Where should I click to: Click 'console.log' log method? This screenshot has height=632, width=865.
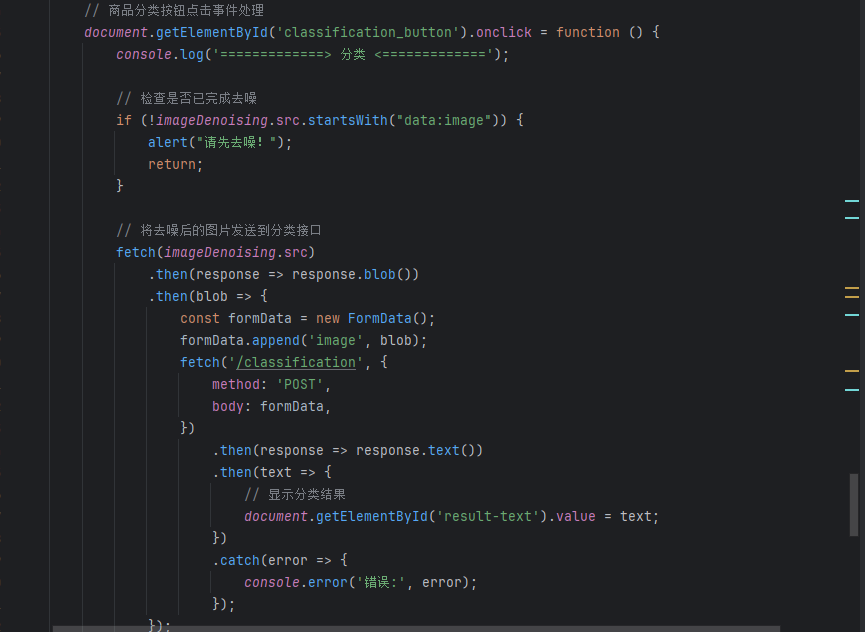point(192,54)
